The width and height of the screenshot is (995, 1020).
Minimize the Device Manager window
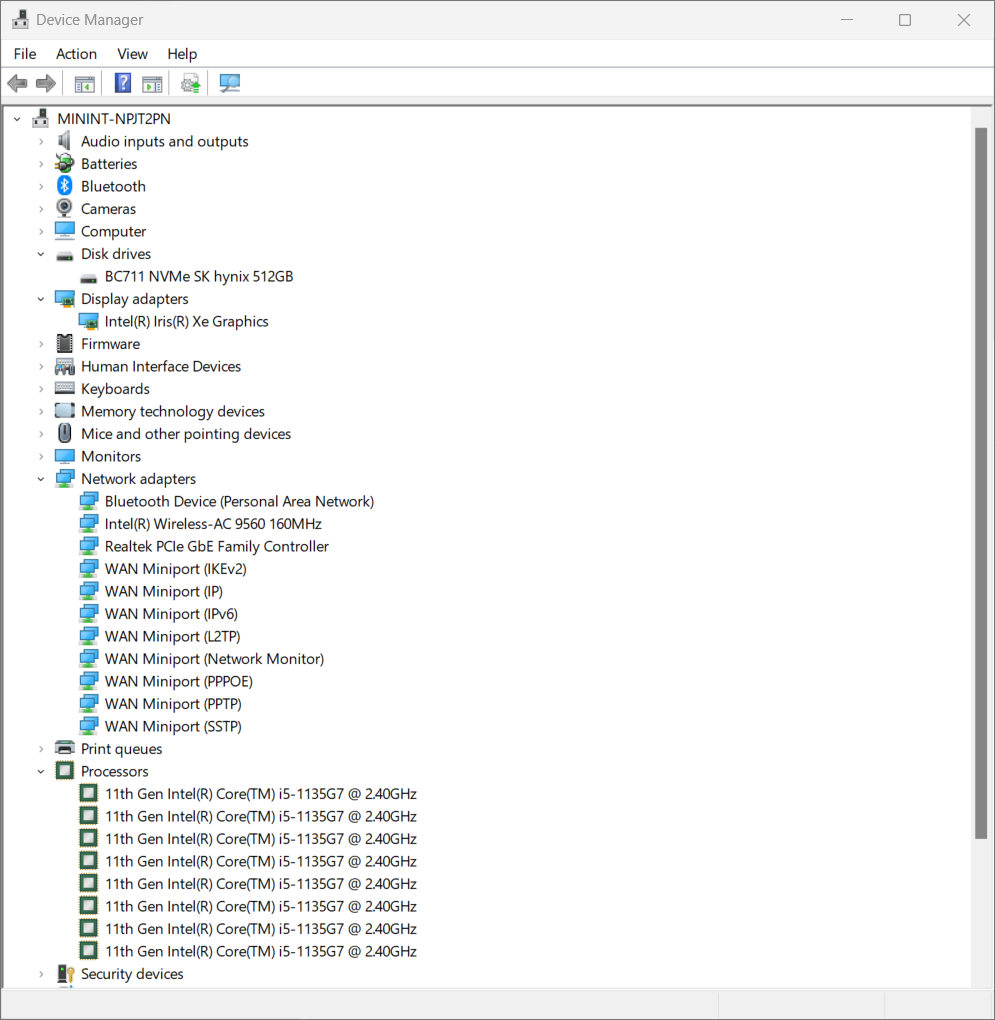tap(847, 20)
